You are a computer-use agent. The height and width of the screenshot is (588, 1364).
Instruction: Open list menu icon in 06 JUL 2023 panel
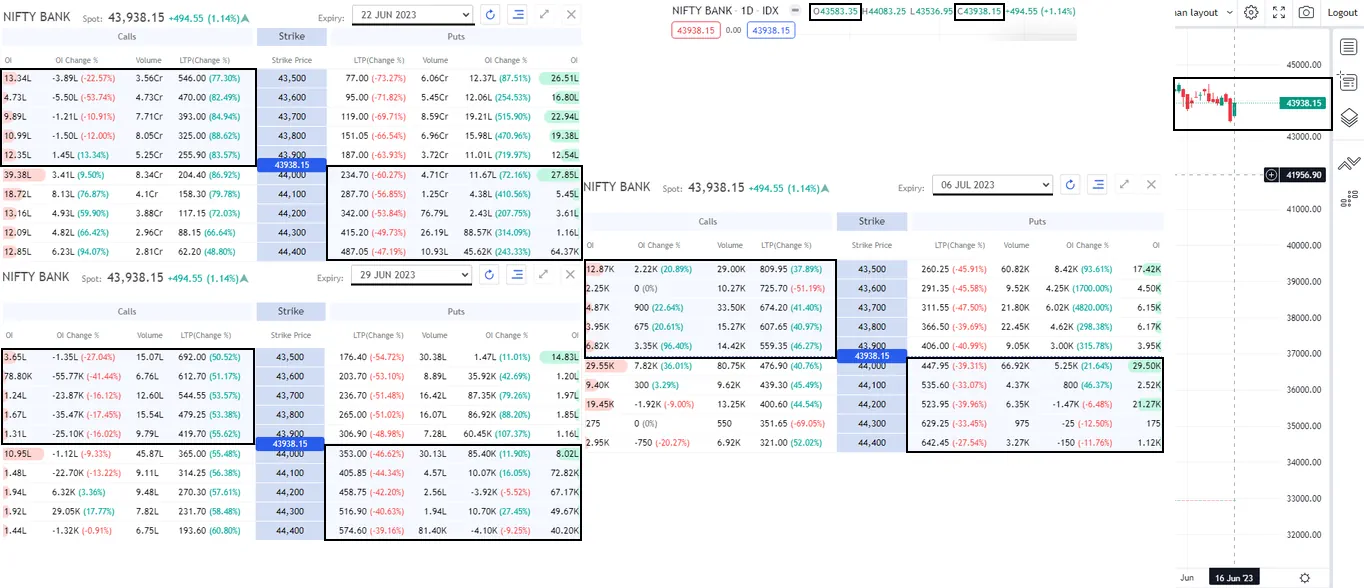(1098, 185)
